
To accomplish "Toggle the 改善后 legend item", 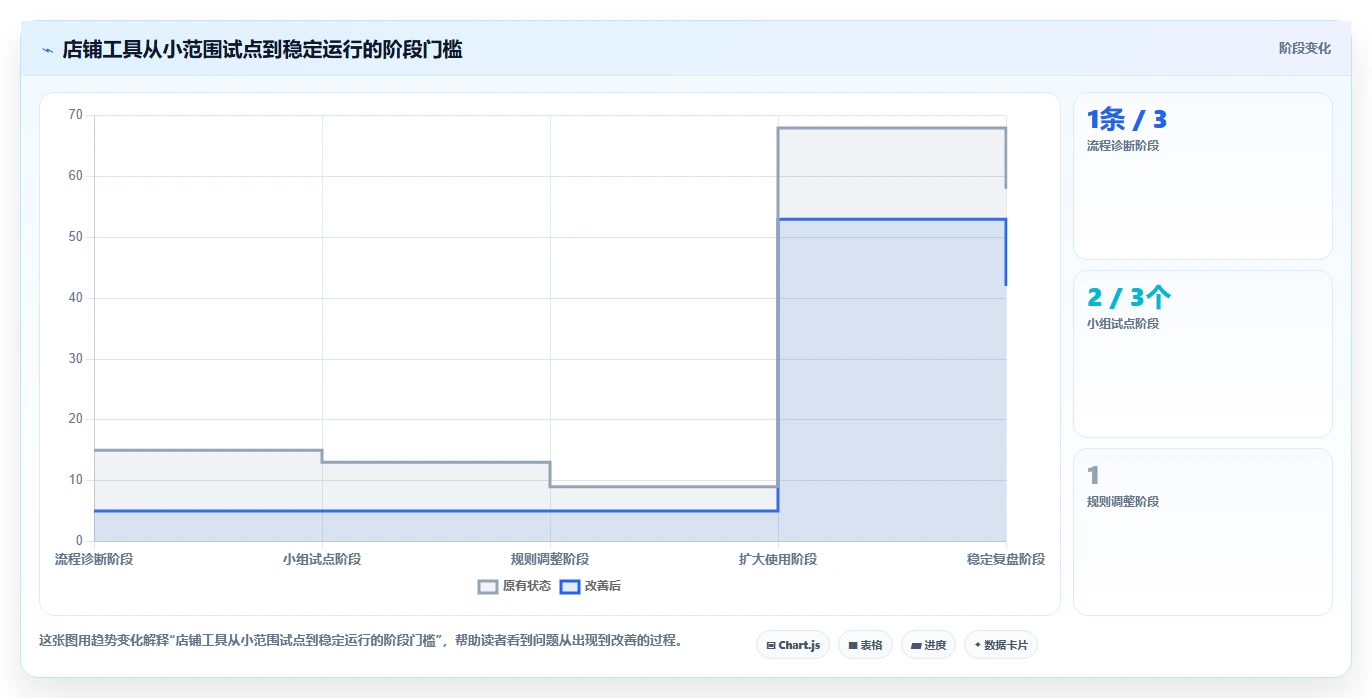I will [590, 586].
